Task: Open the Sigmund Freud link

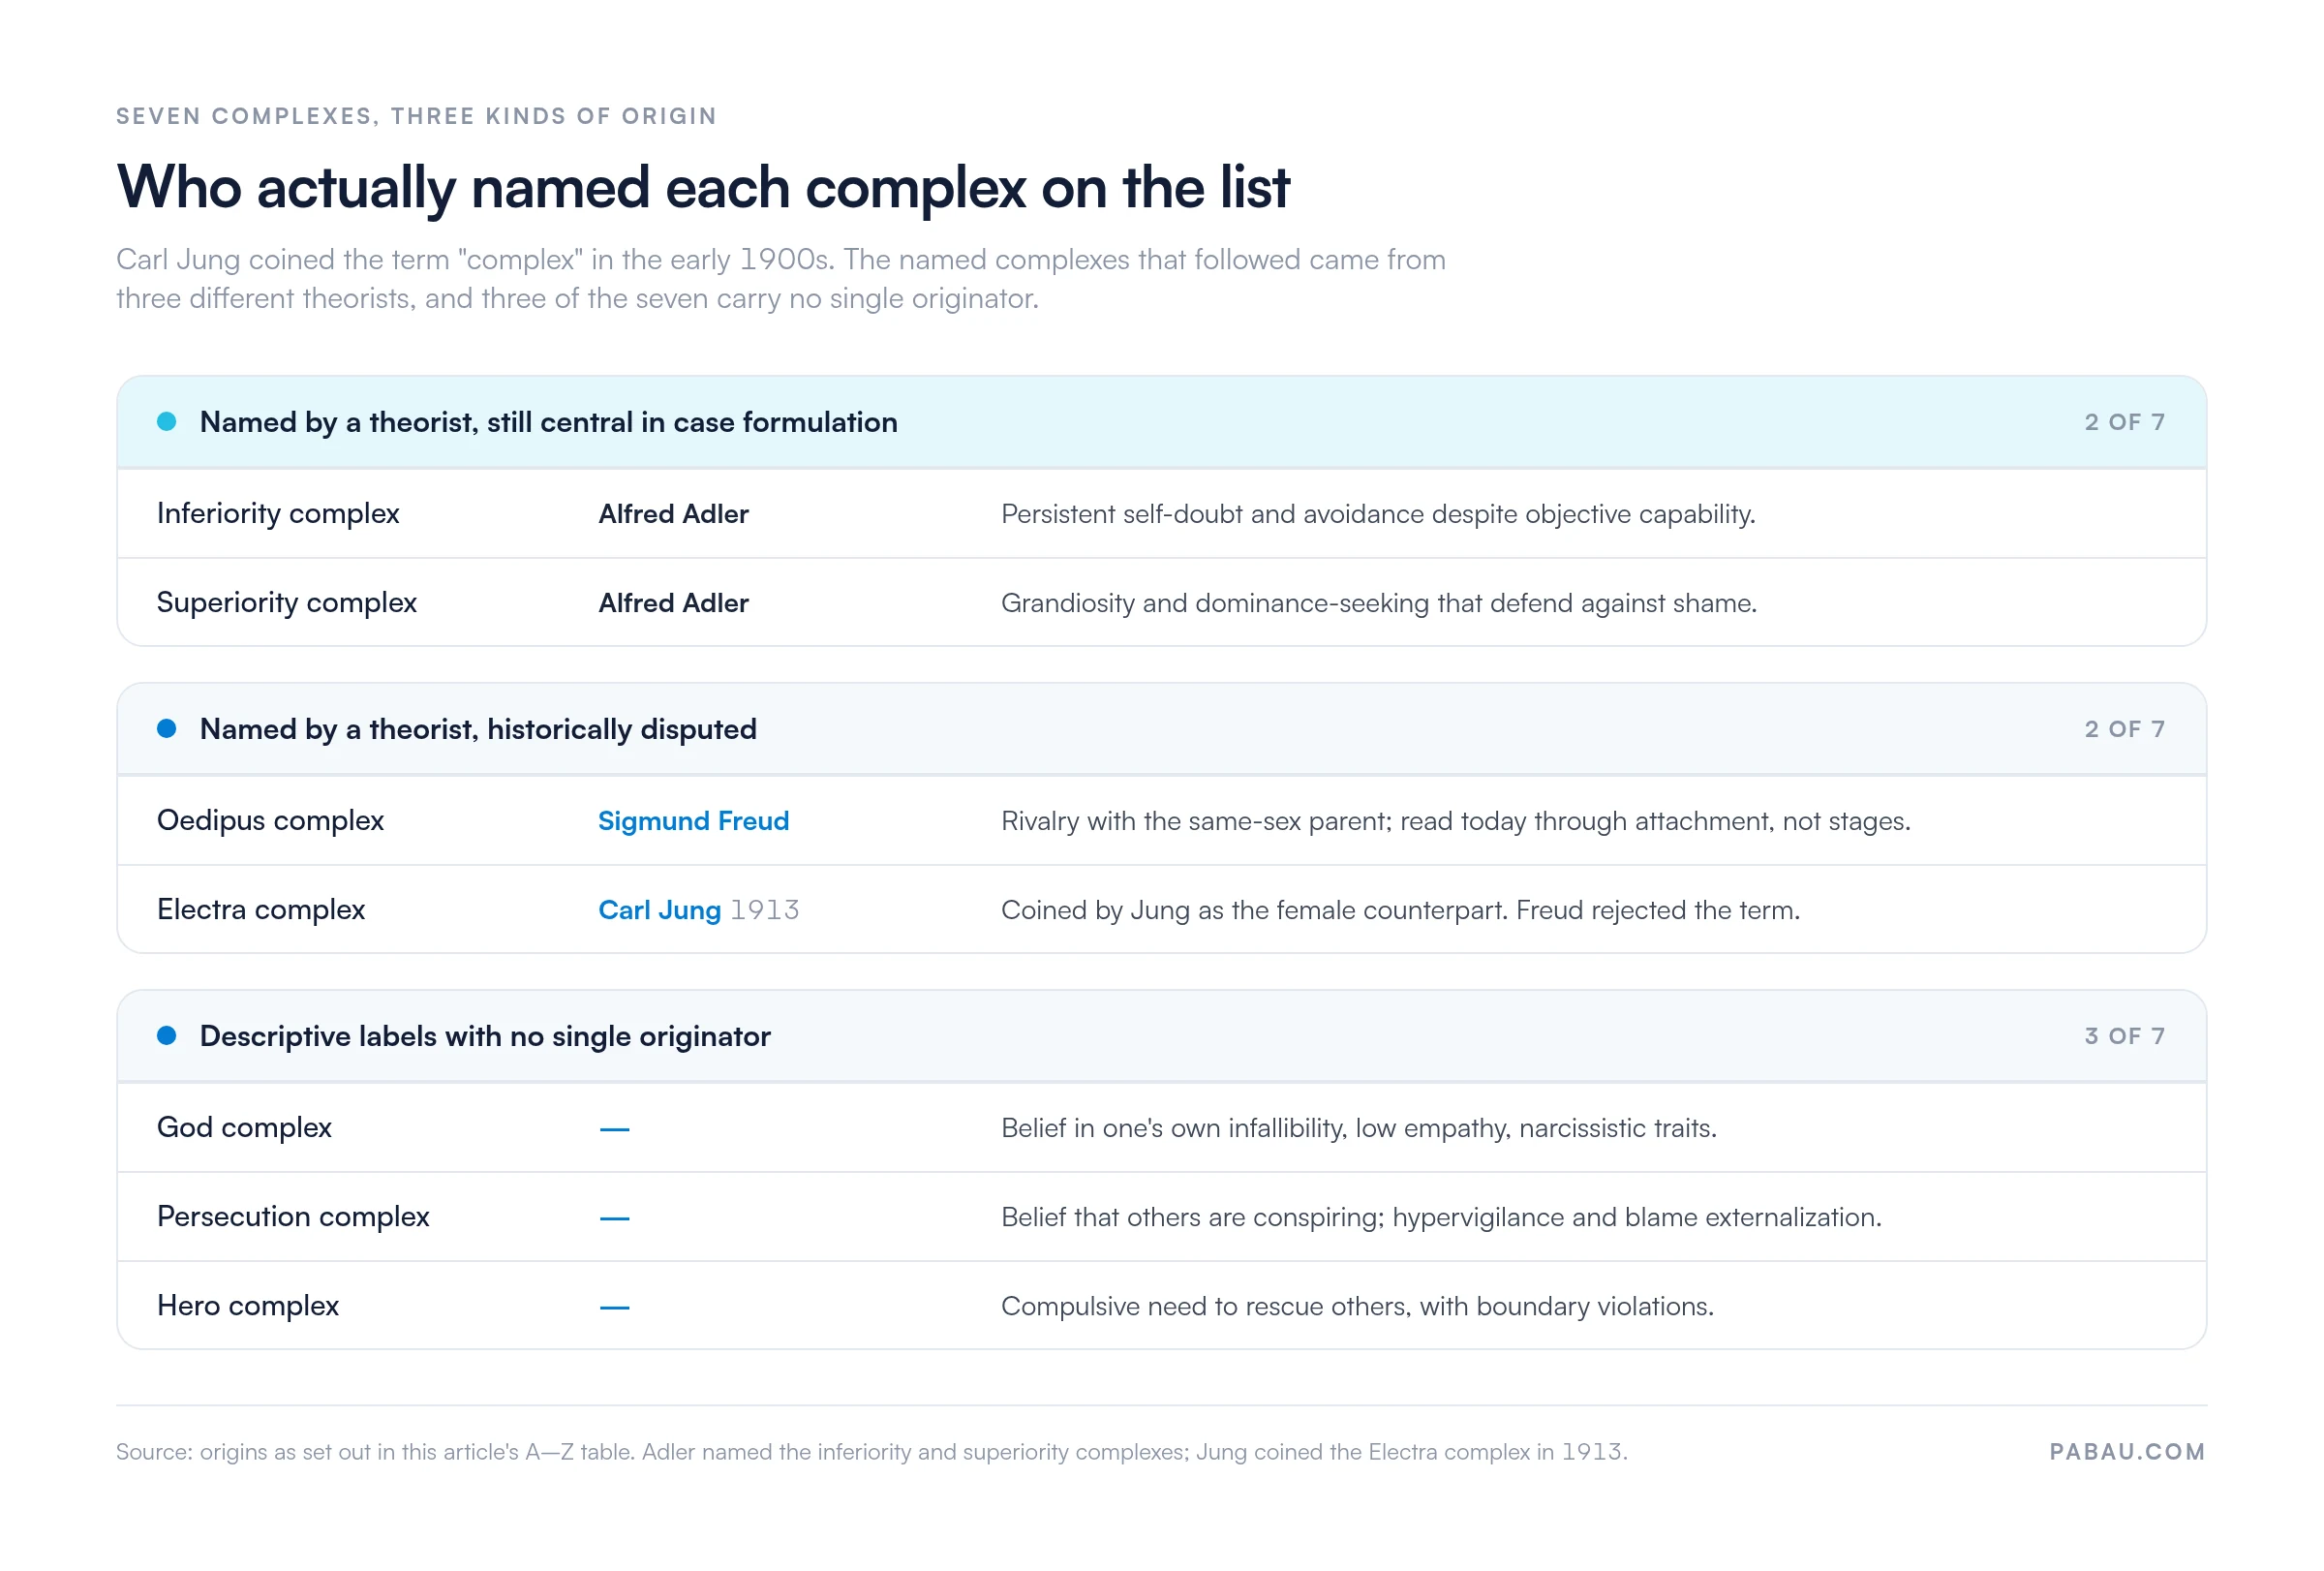Action: (693, 821)
